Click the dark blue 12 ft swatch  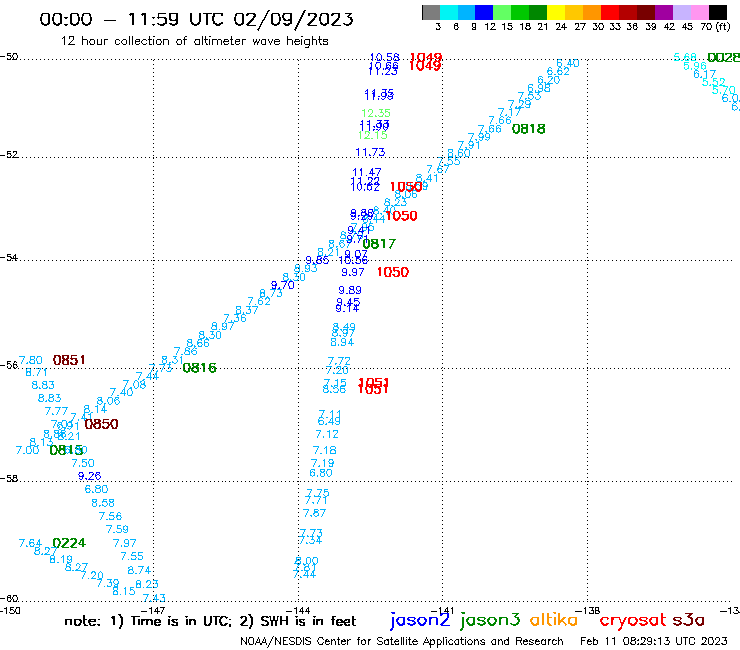click(484, 12)
